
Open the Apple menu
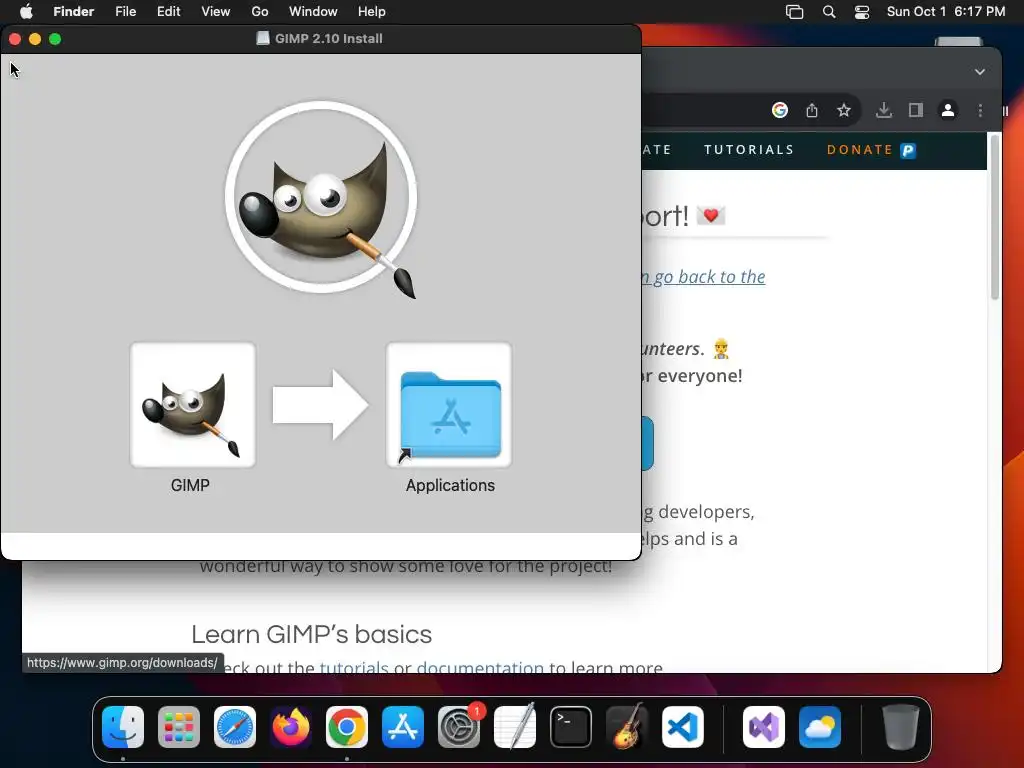point(26,12)
